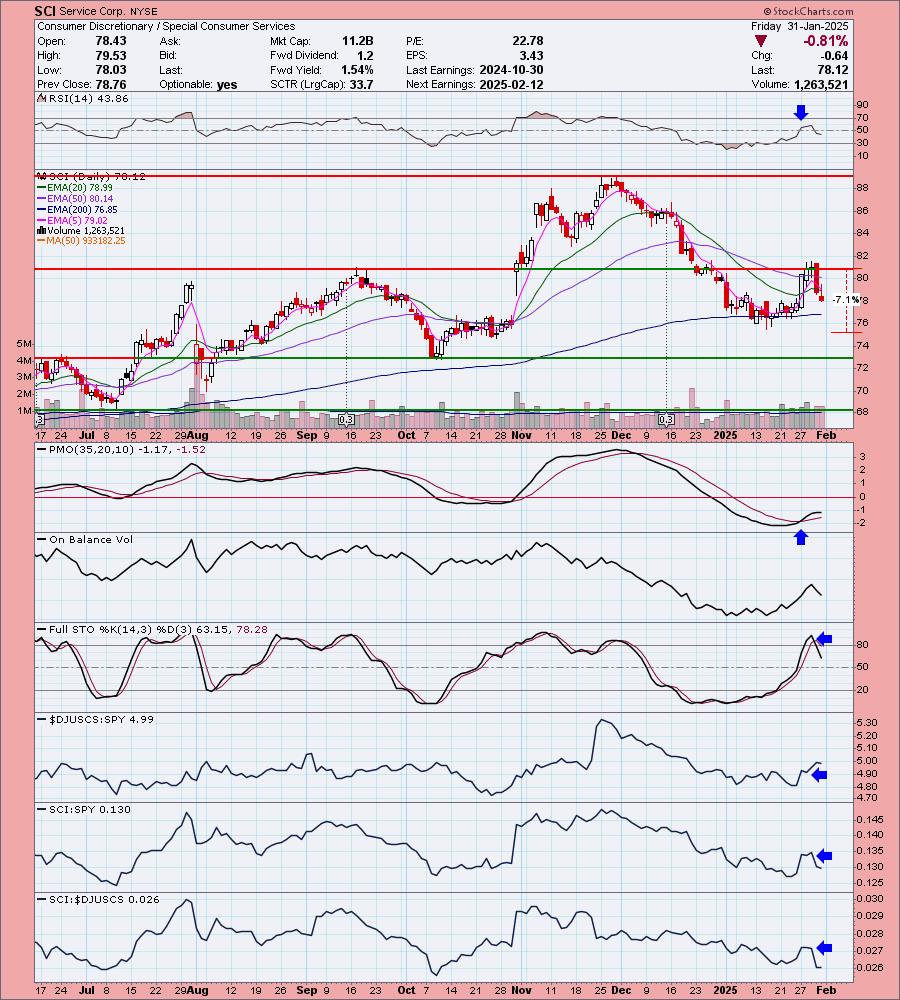Click the -7.1% stop distance label
This screenshot has width=900, height=1000.
pos(845,300)
